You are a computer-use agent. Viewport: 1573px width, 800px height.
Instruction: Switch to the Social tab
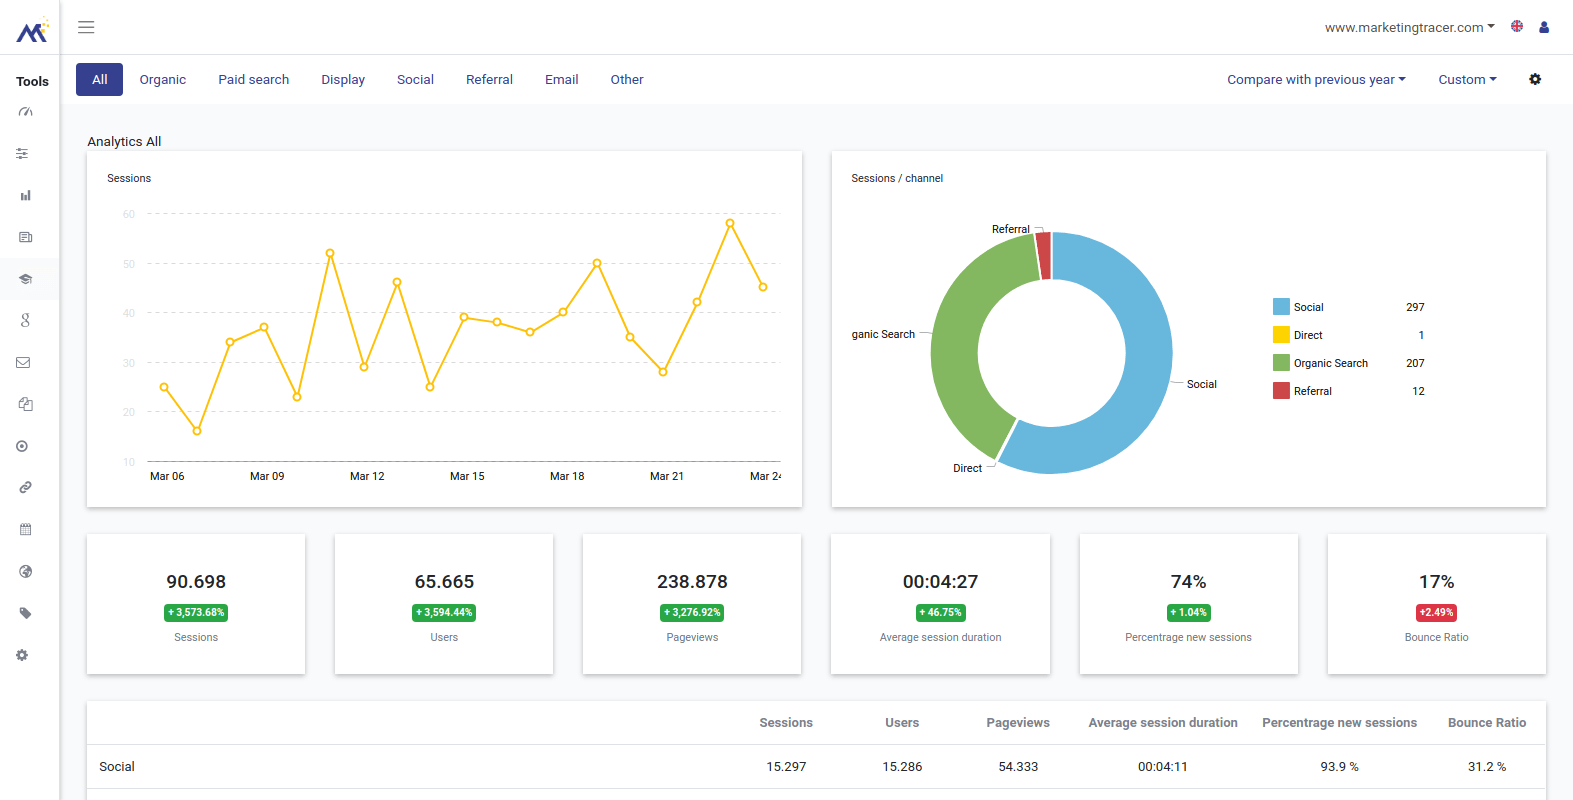click(x=415, y=79)
